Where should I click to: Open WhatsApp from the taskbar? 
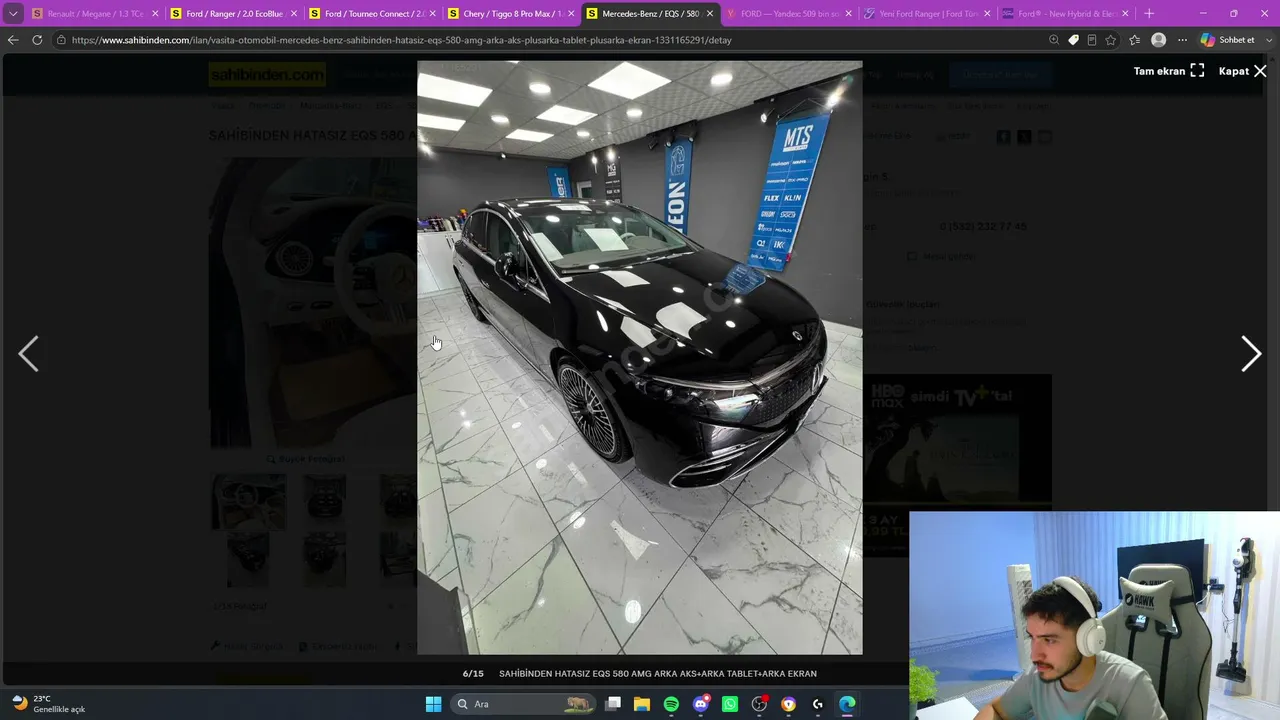click(x=730, y=704)
